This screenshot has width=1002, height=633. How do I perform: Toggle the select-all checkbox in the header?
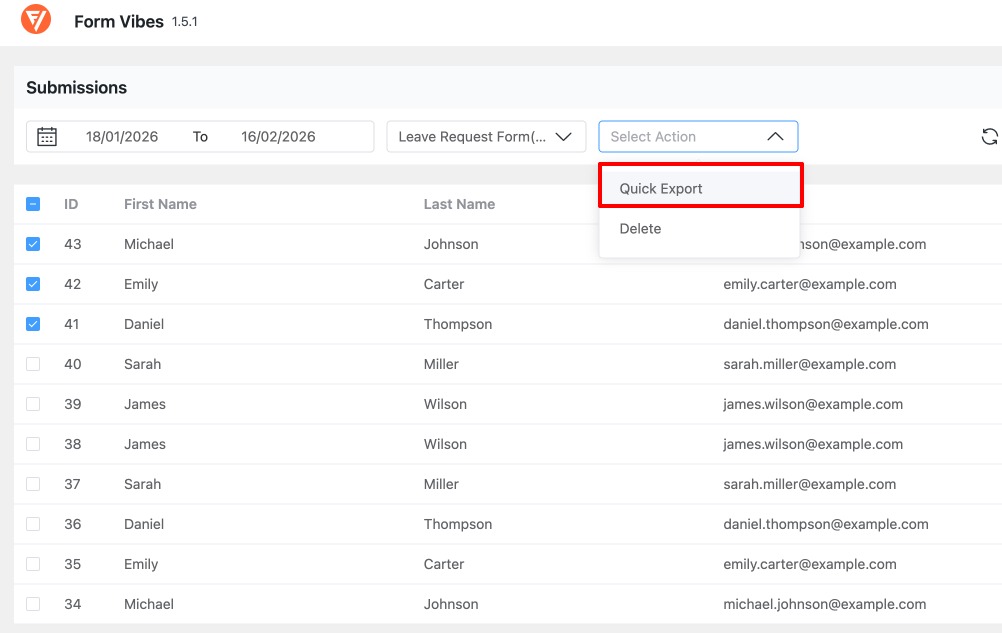click(x=33, y=203)
